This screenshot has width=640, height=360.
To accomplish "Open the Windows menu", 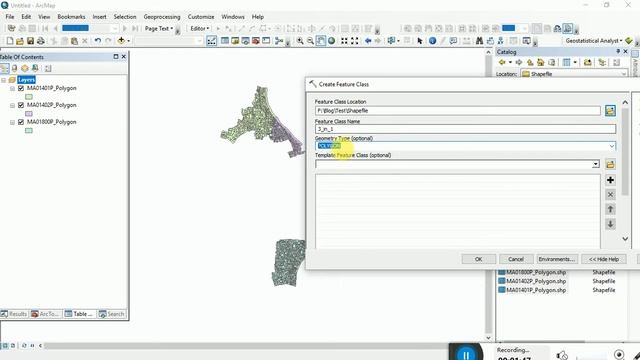I will (x=233, y=17).
